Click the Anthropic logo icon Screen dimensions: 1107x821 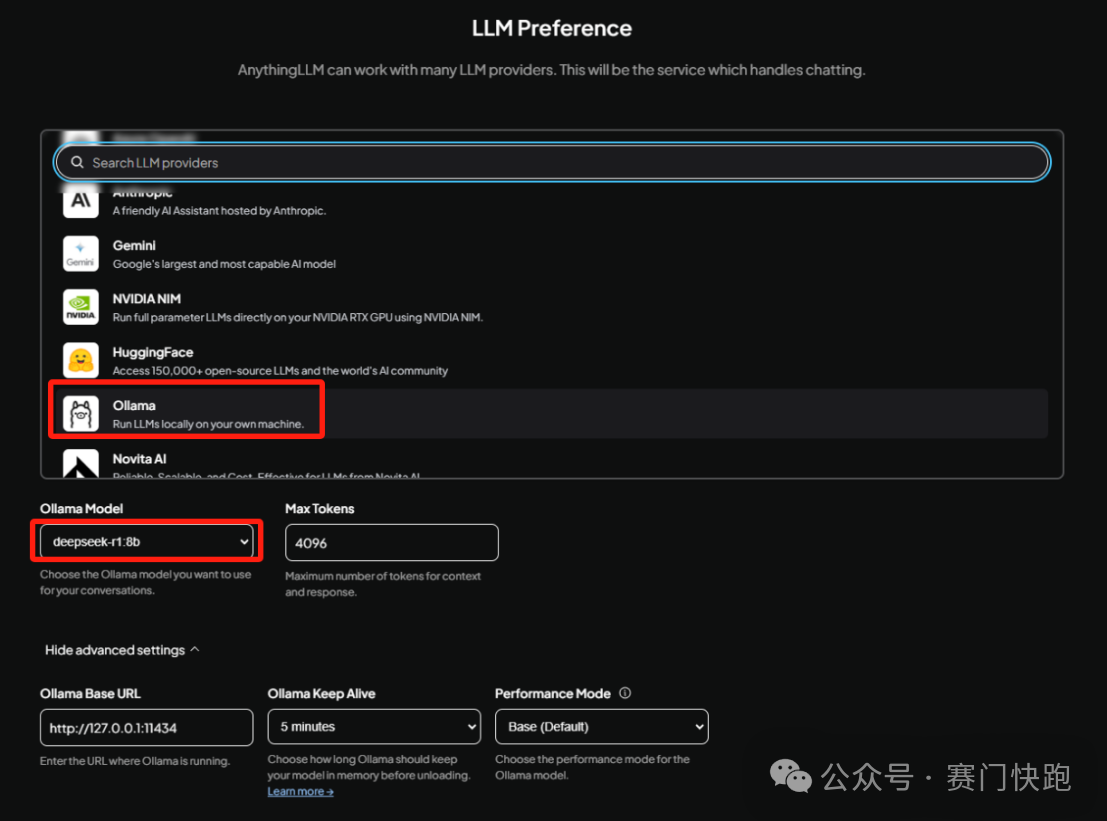point(80,201)
